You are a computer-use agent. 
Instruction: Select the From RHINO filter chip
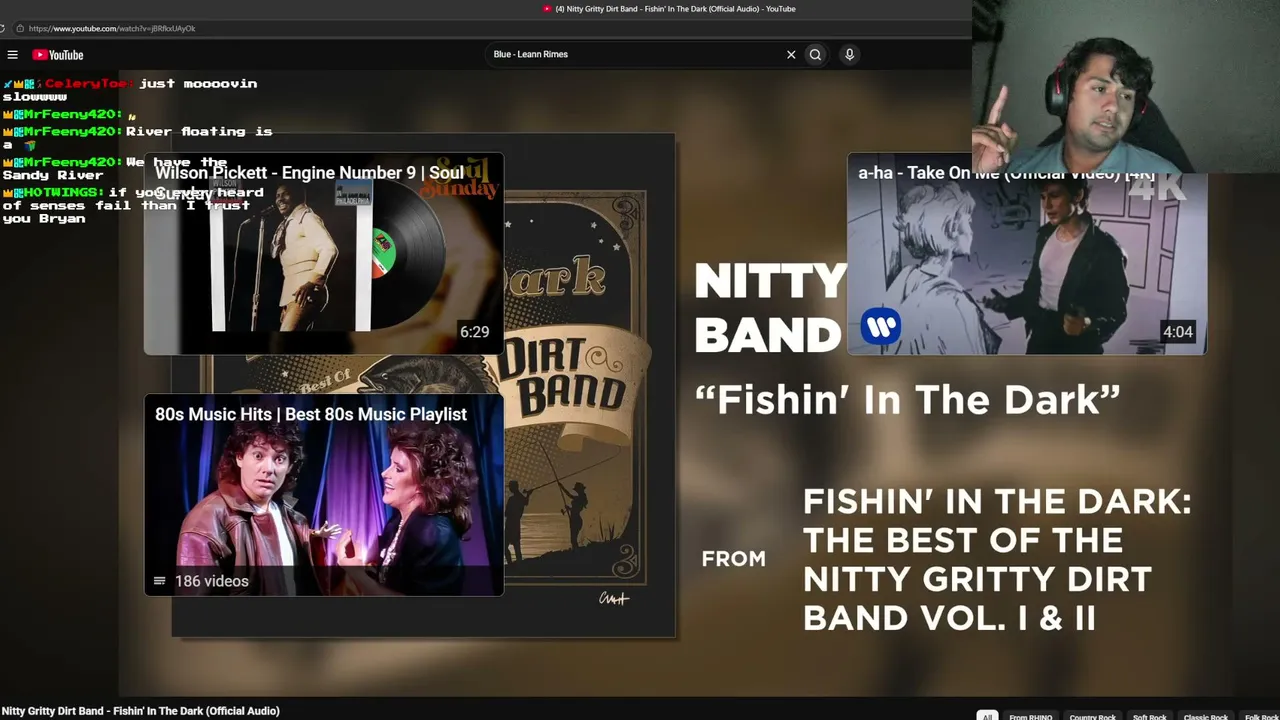(1030, 716)
